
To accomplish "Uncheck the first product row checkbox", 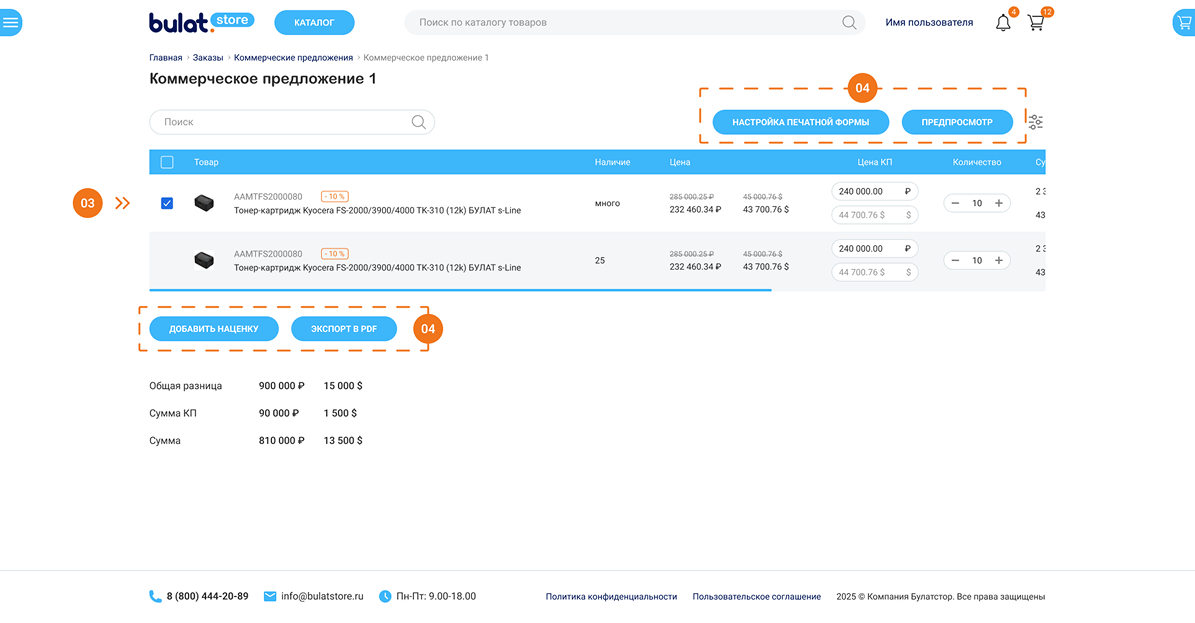I will [167, 203].
